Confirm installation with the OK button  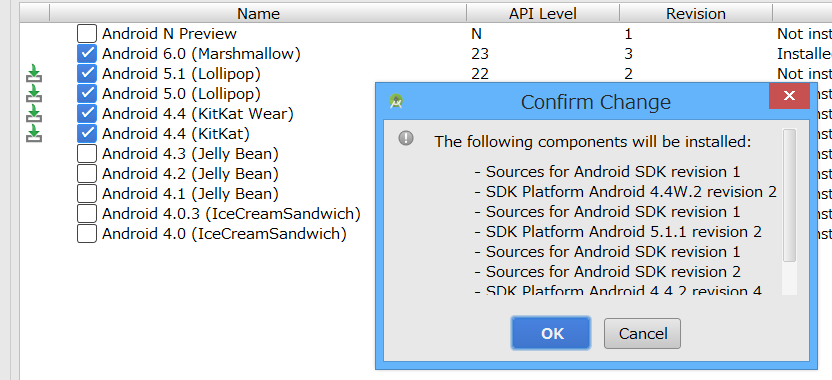551,333
